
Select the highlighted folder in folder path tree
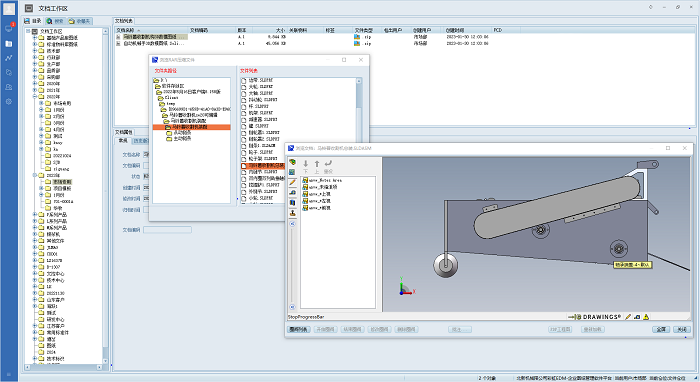(x=192, y=127)
